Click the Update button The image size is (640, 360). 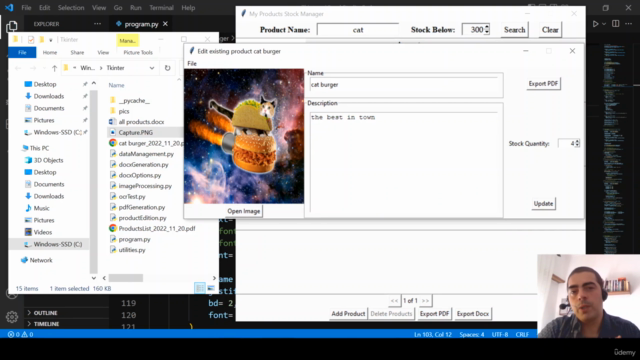pos(543,204)
